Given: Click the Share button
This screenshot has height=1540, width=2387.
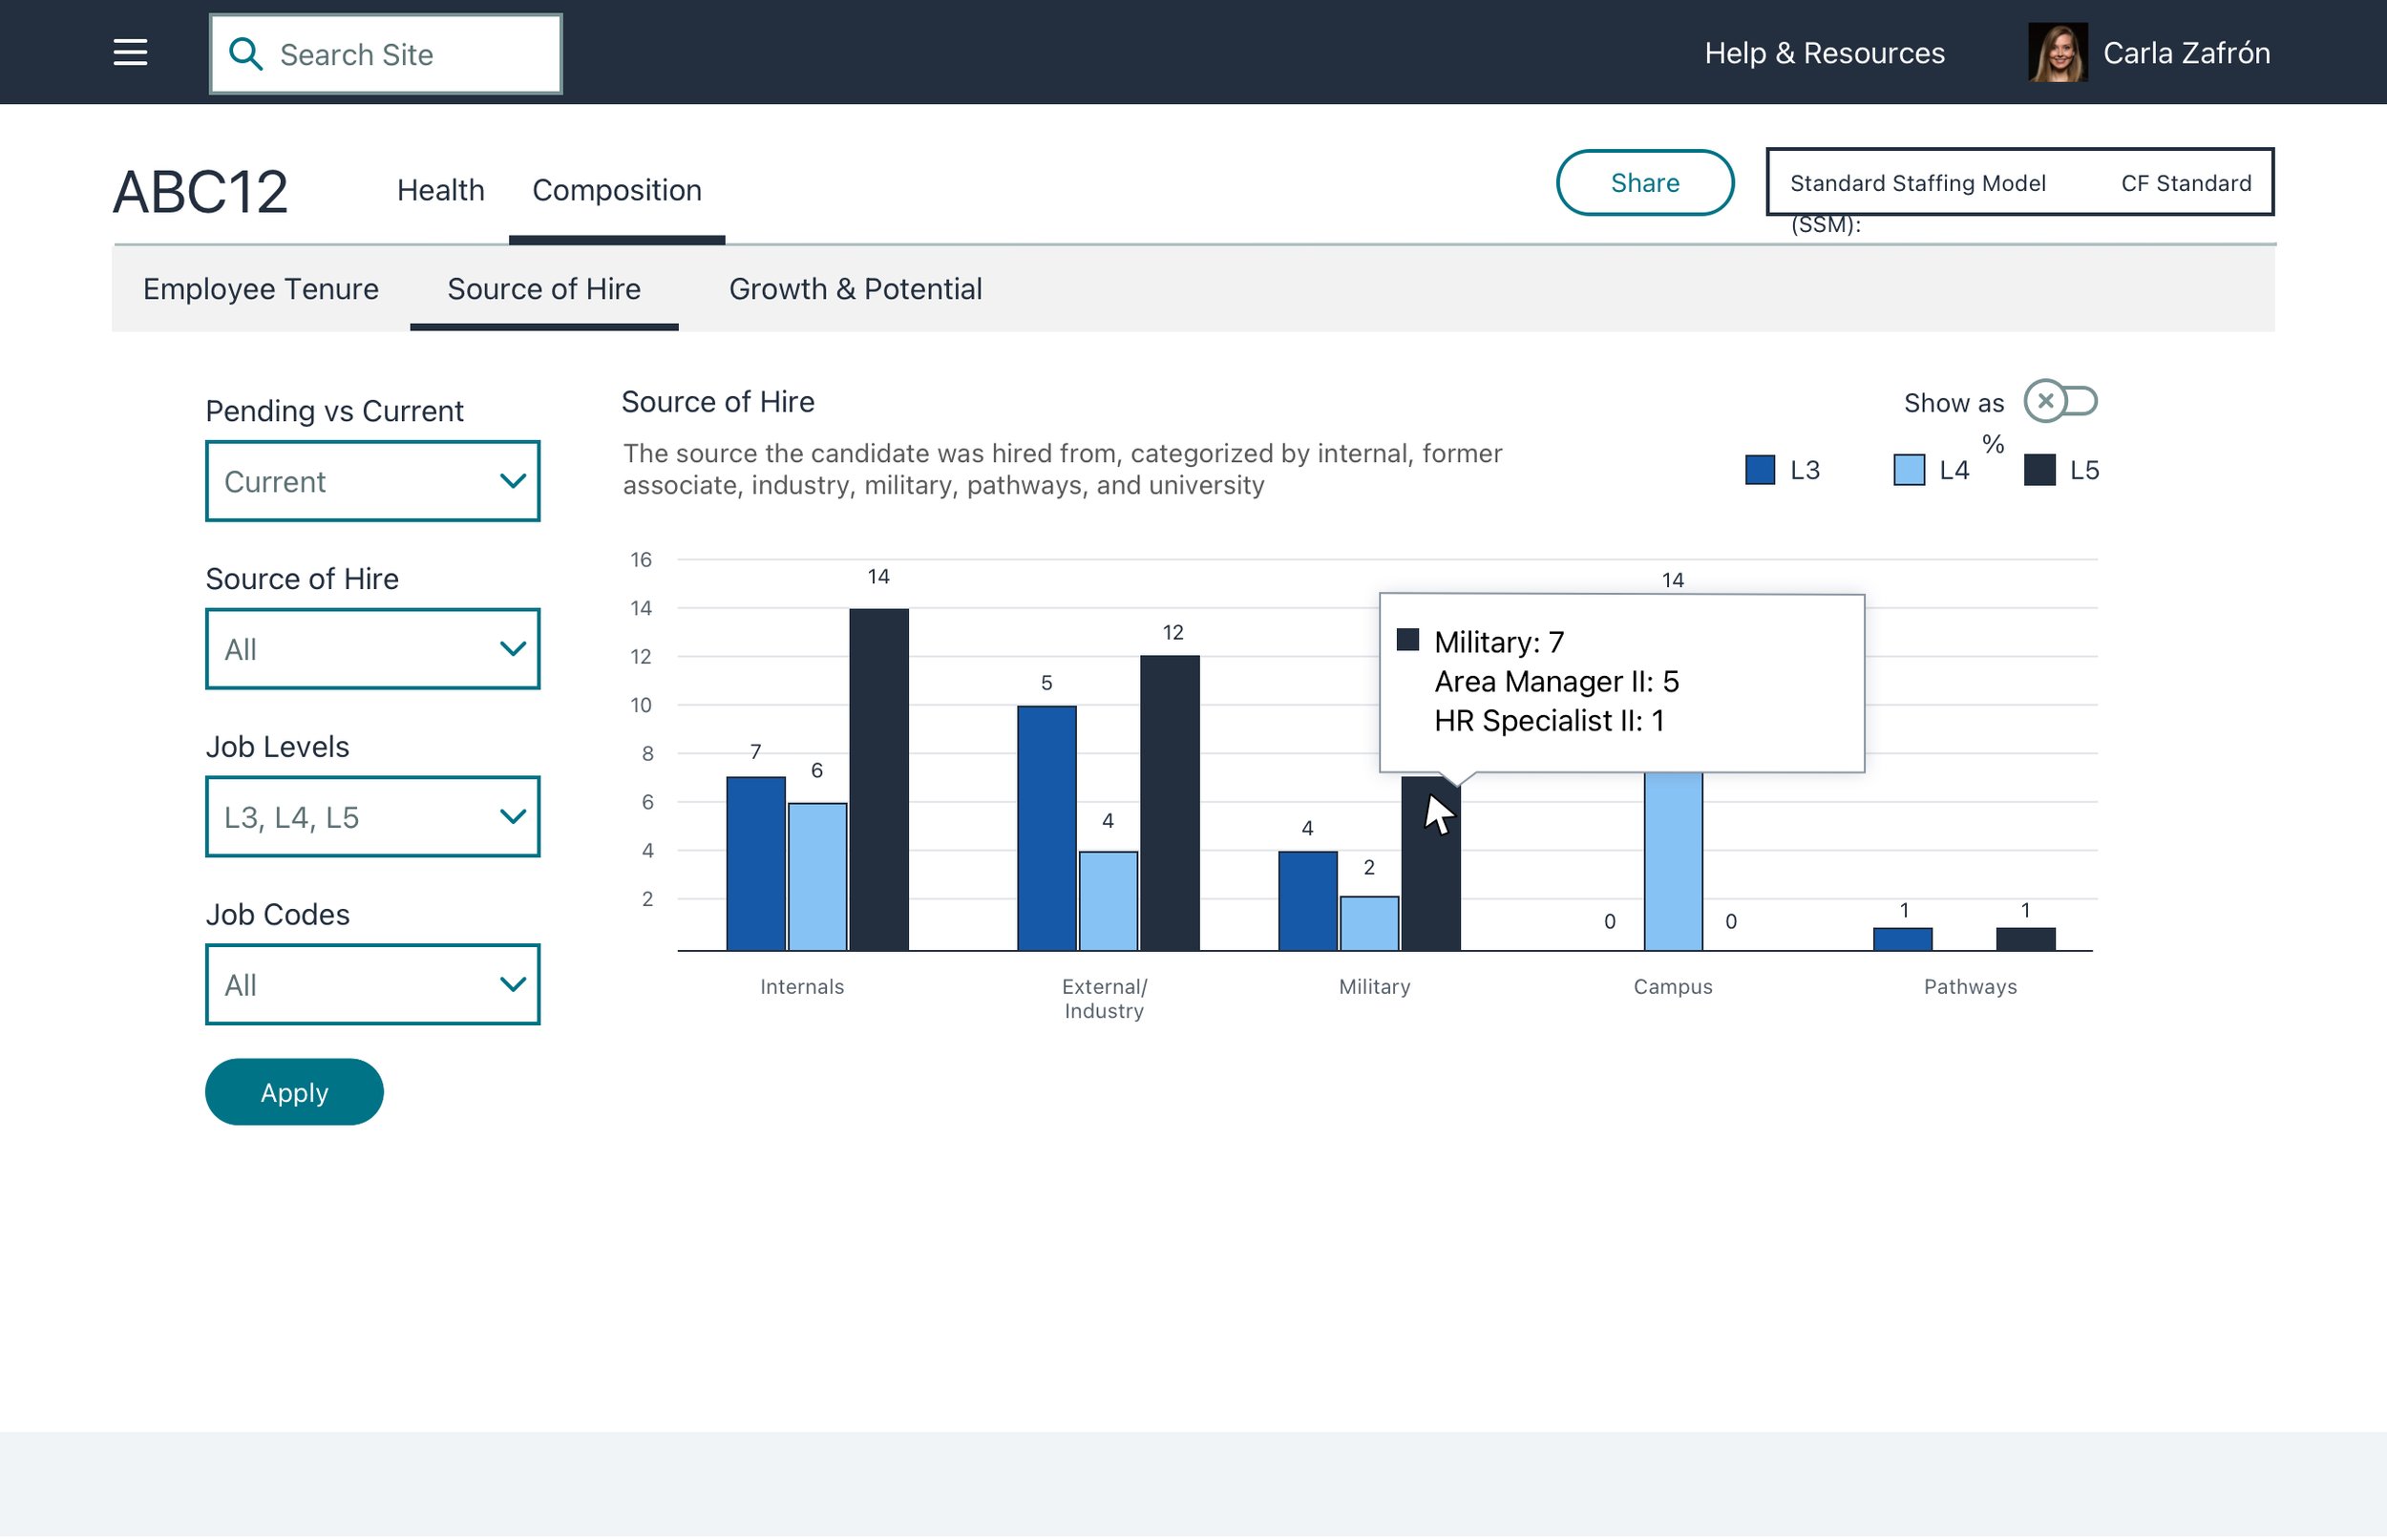Looking at the screenshot, I should coord(1644,183).
